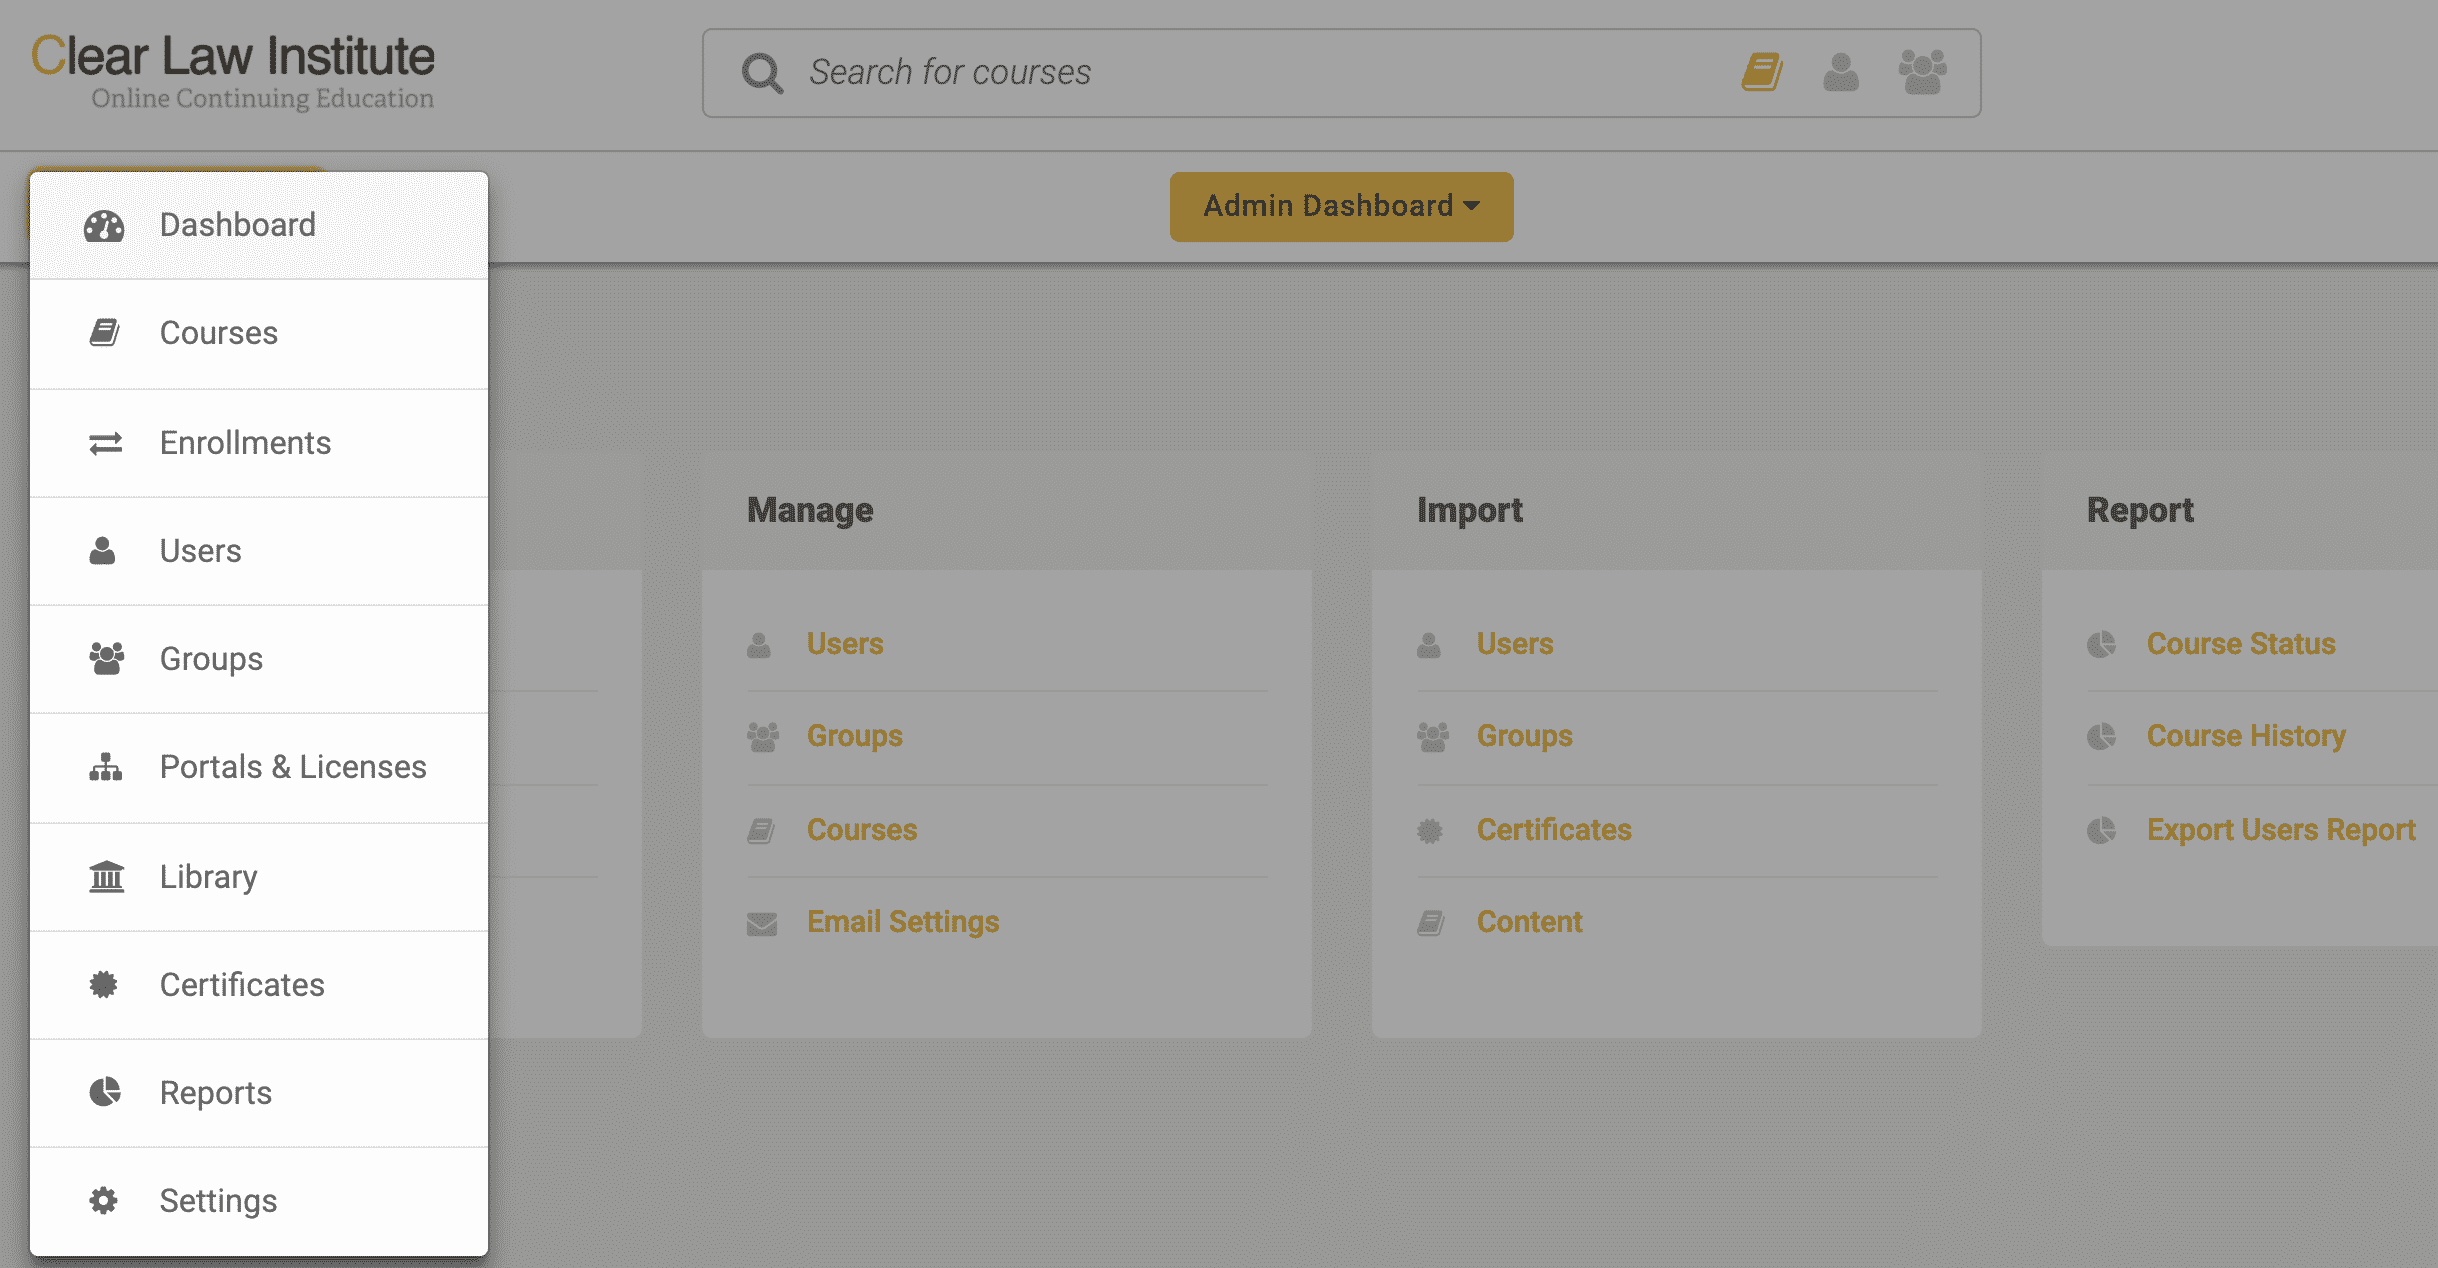The image size is (2438, 1268).
Task: Click the Users person icon in menu
Action: (102, 551)
